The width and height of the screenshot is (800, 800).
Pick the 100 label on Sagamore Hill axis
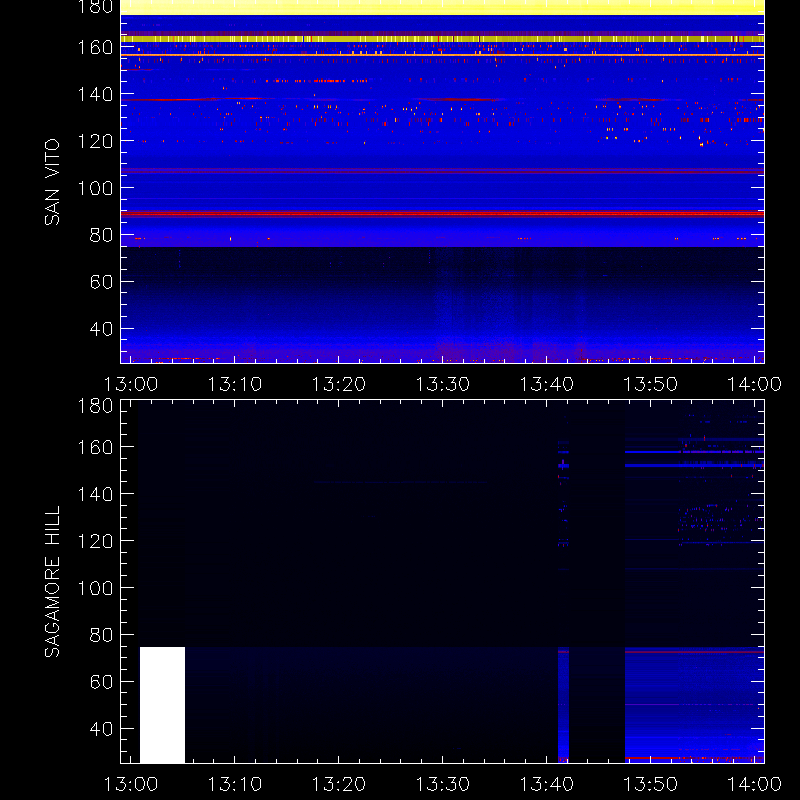pos(95,588)
